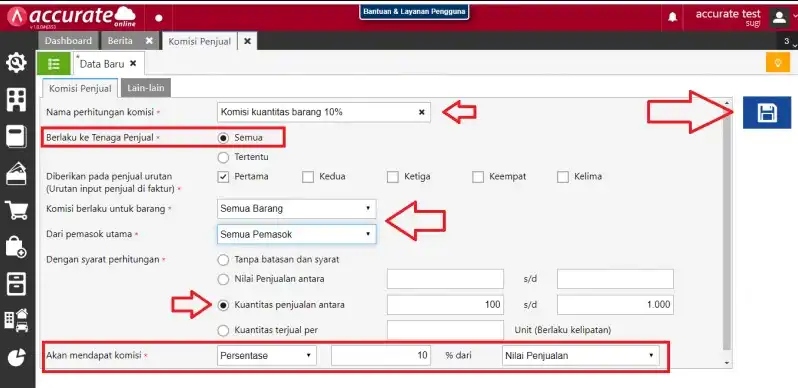
Task: Click the green list view button
Action: coord(53,64)
